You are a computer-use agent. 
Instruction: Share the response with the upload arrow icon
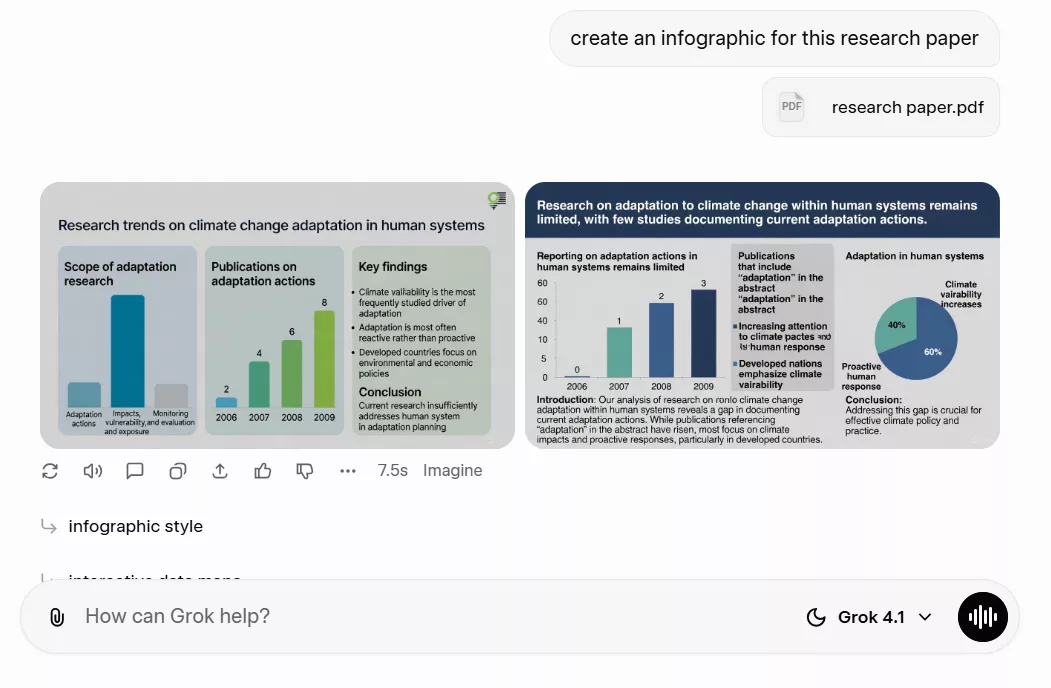coord(220,471)
